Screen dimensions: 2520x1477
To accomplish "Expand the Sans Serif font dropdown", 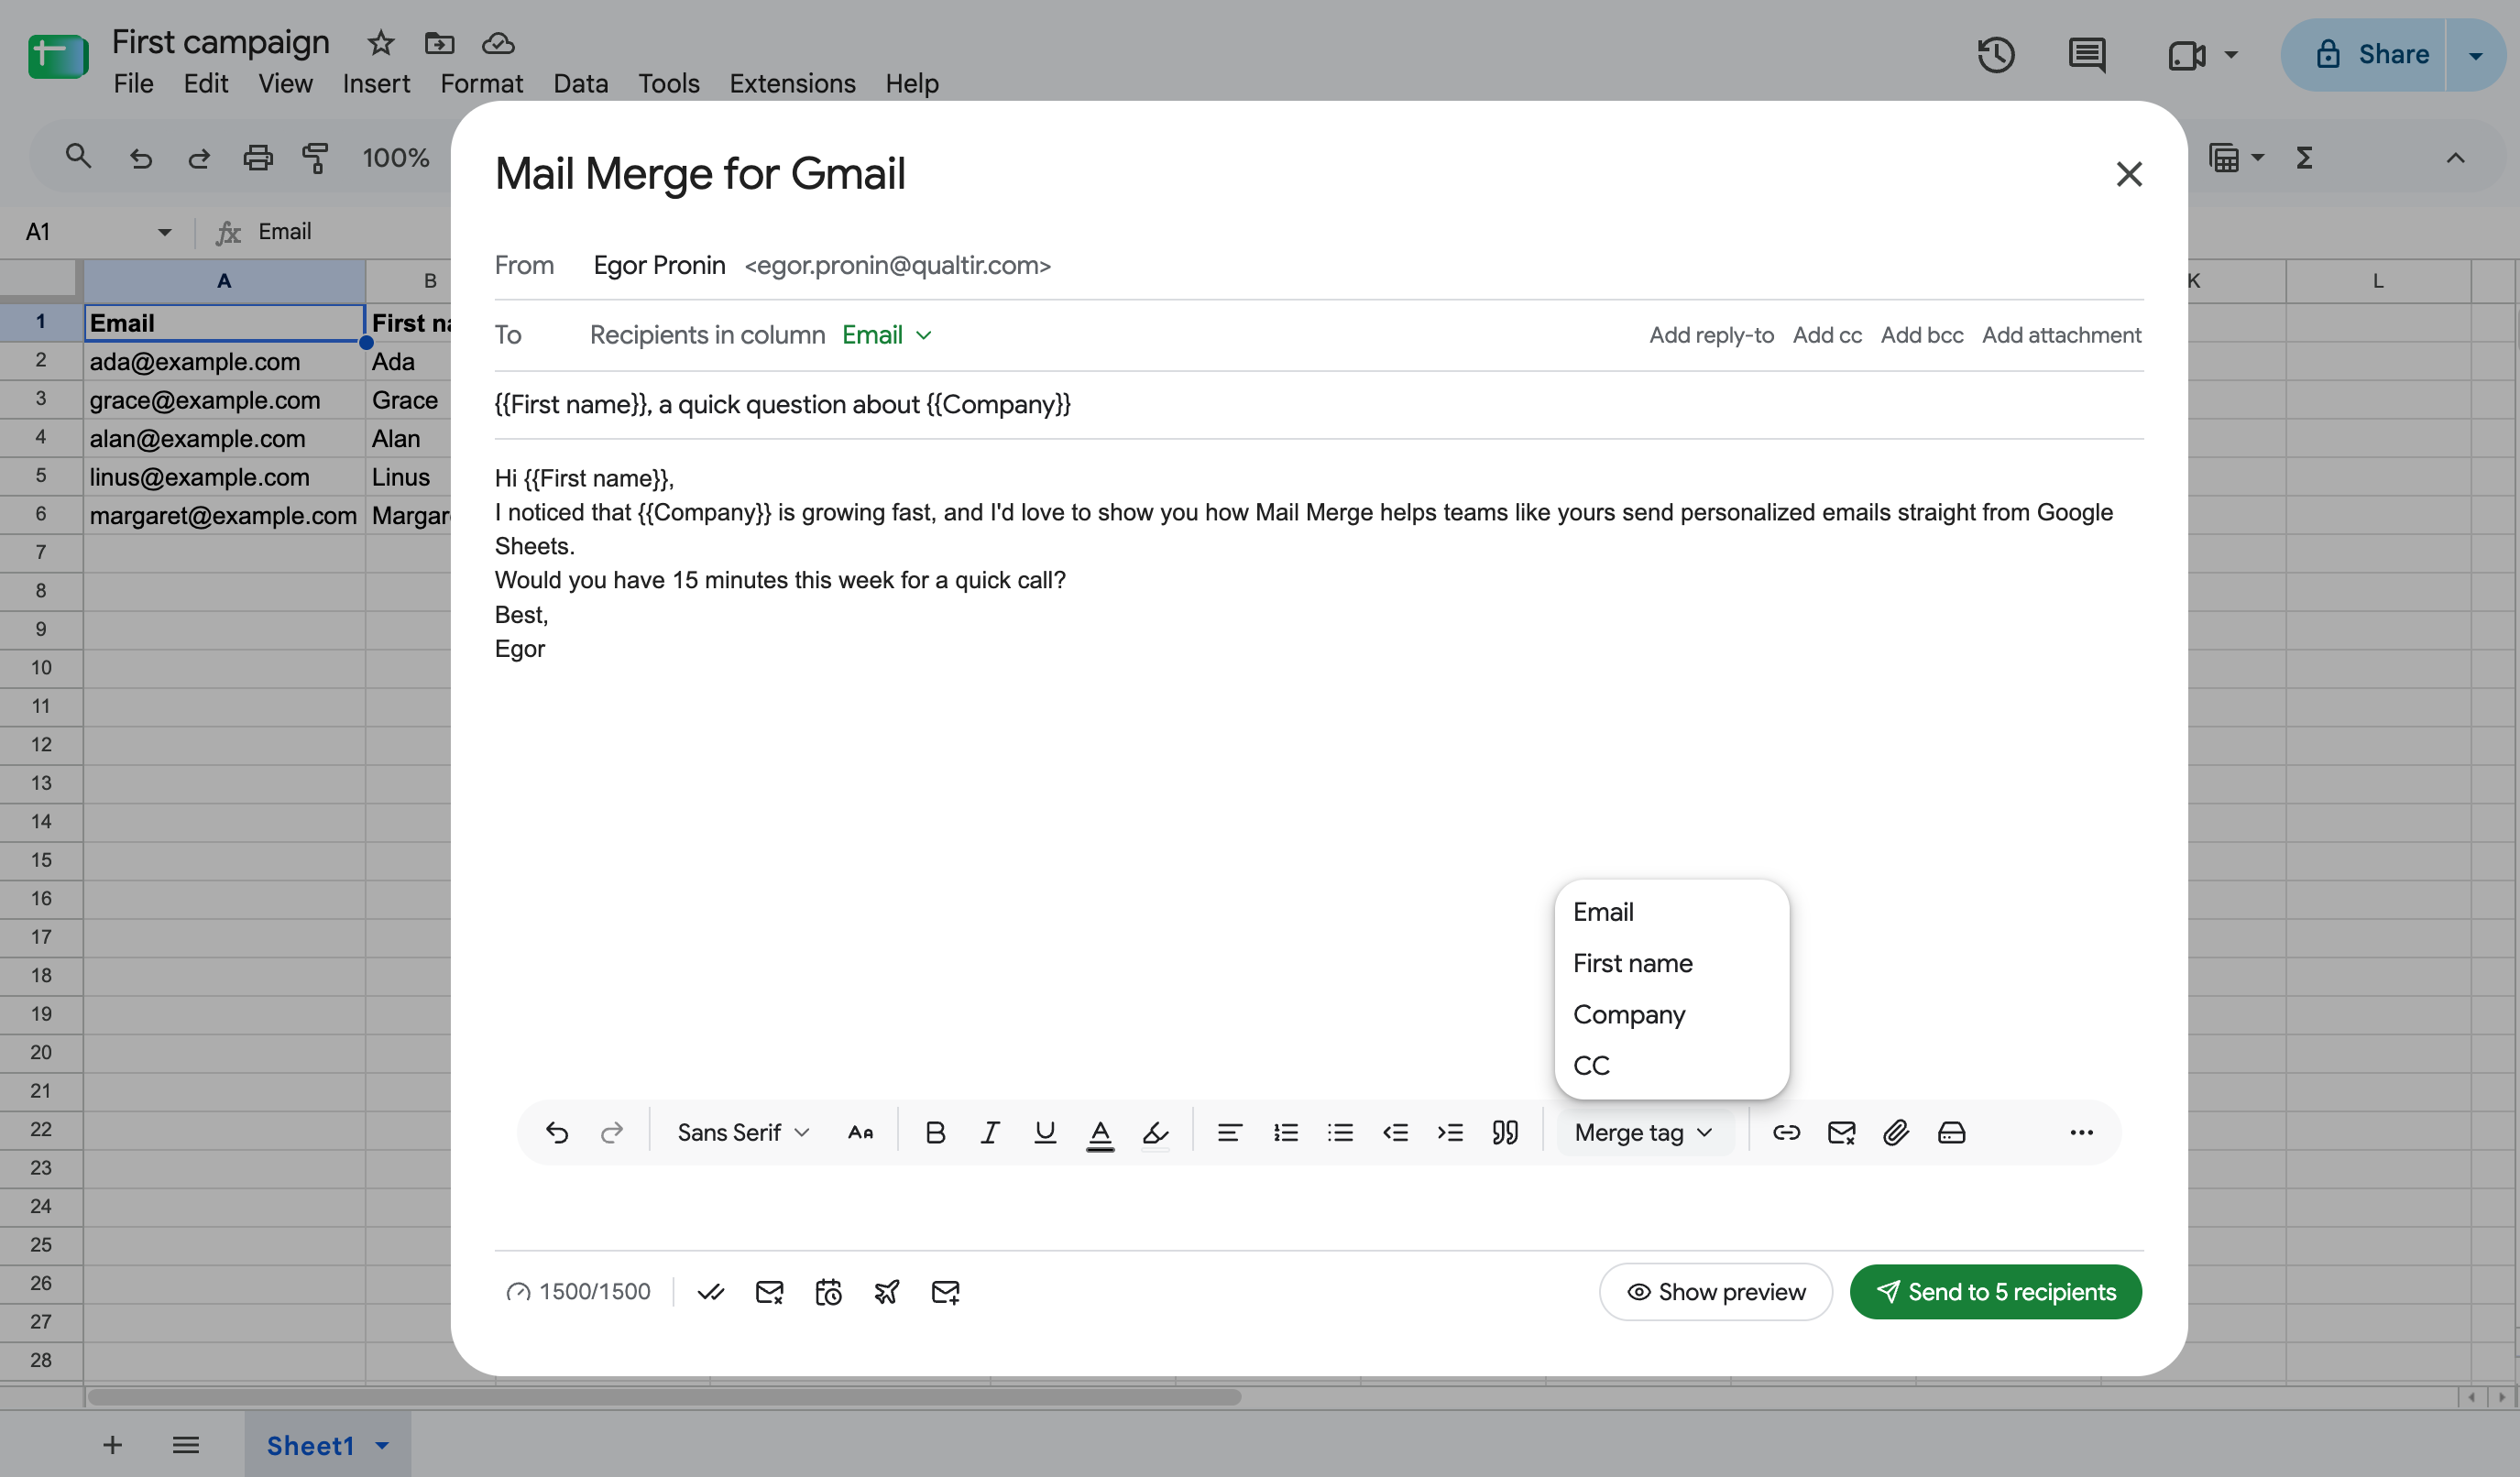I will [x=743, y=1132].
